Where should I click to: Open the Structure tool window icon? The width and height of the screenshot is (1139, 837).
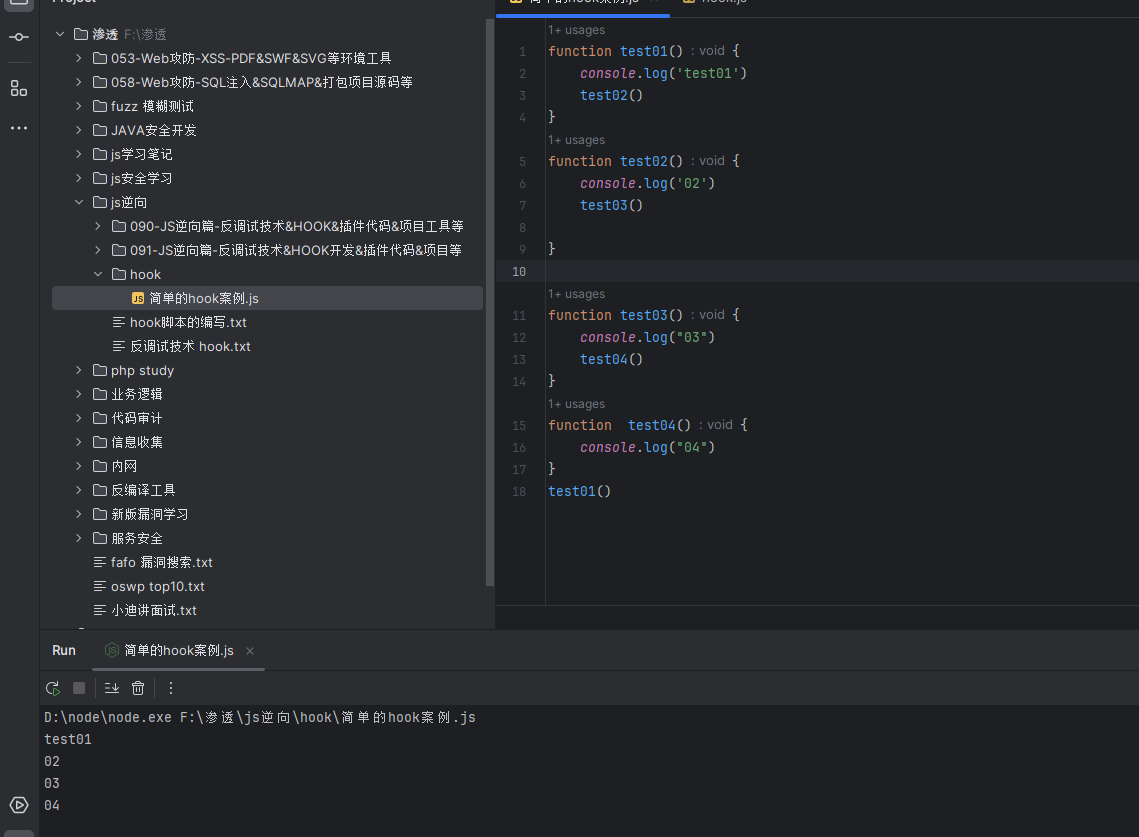19,89
